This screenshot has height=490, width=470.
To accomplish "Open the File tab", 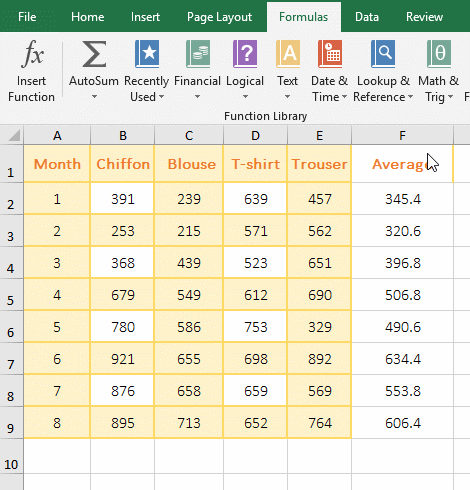I will point(27,17).
